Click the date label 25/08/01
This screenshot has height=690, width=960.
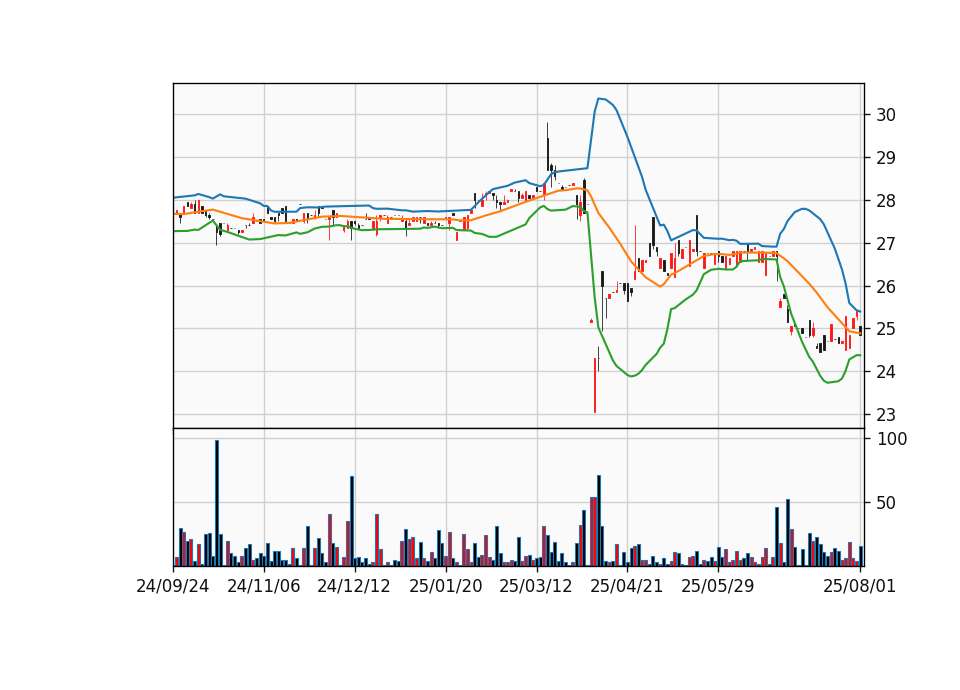click(860, 587)
